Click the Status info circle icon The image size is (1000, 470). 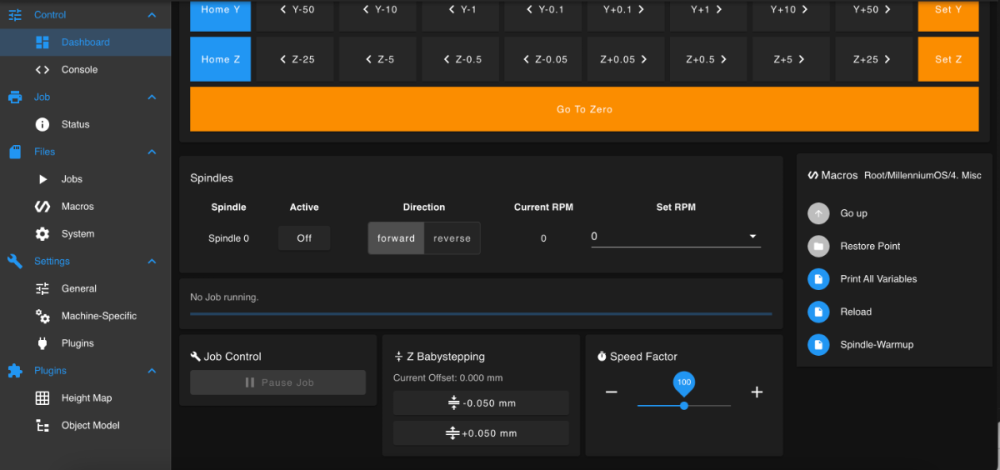[42, 124]
